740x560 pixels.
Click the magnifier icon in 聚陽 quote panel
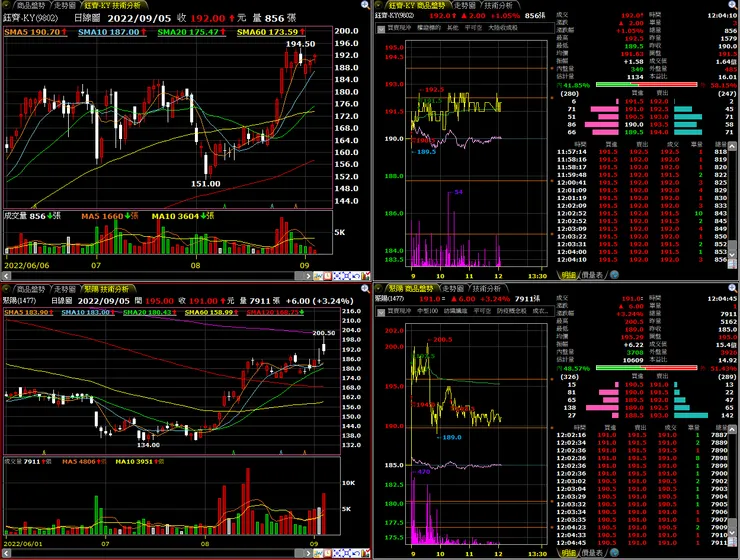(x=732, y=288)
